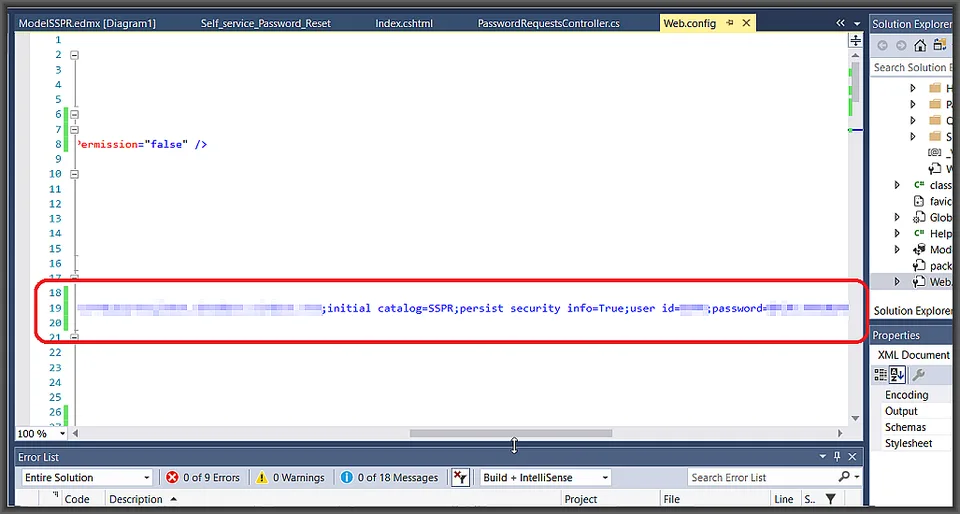Screen dimensions: 960x514
Task: Click the first folder icon in Solution Explorer tree
Action: [x=934, y=88]
